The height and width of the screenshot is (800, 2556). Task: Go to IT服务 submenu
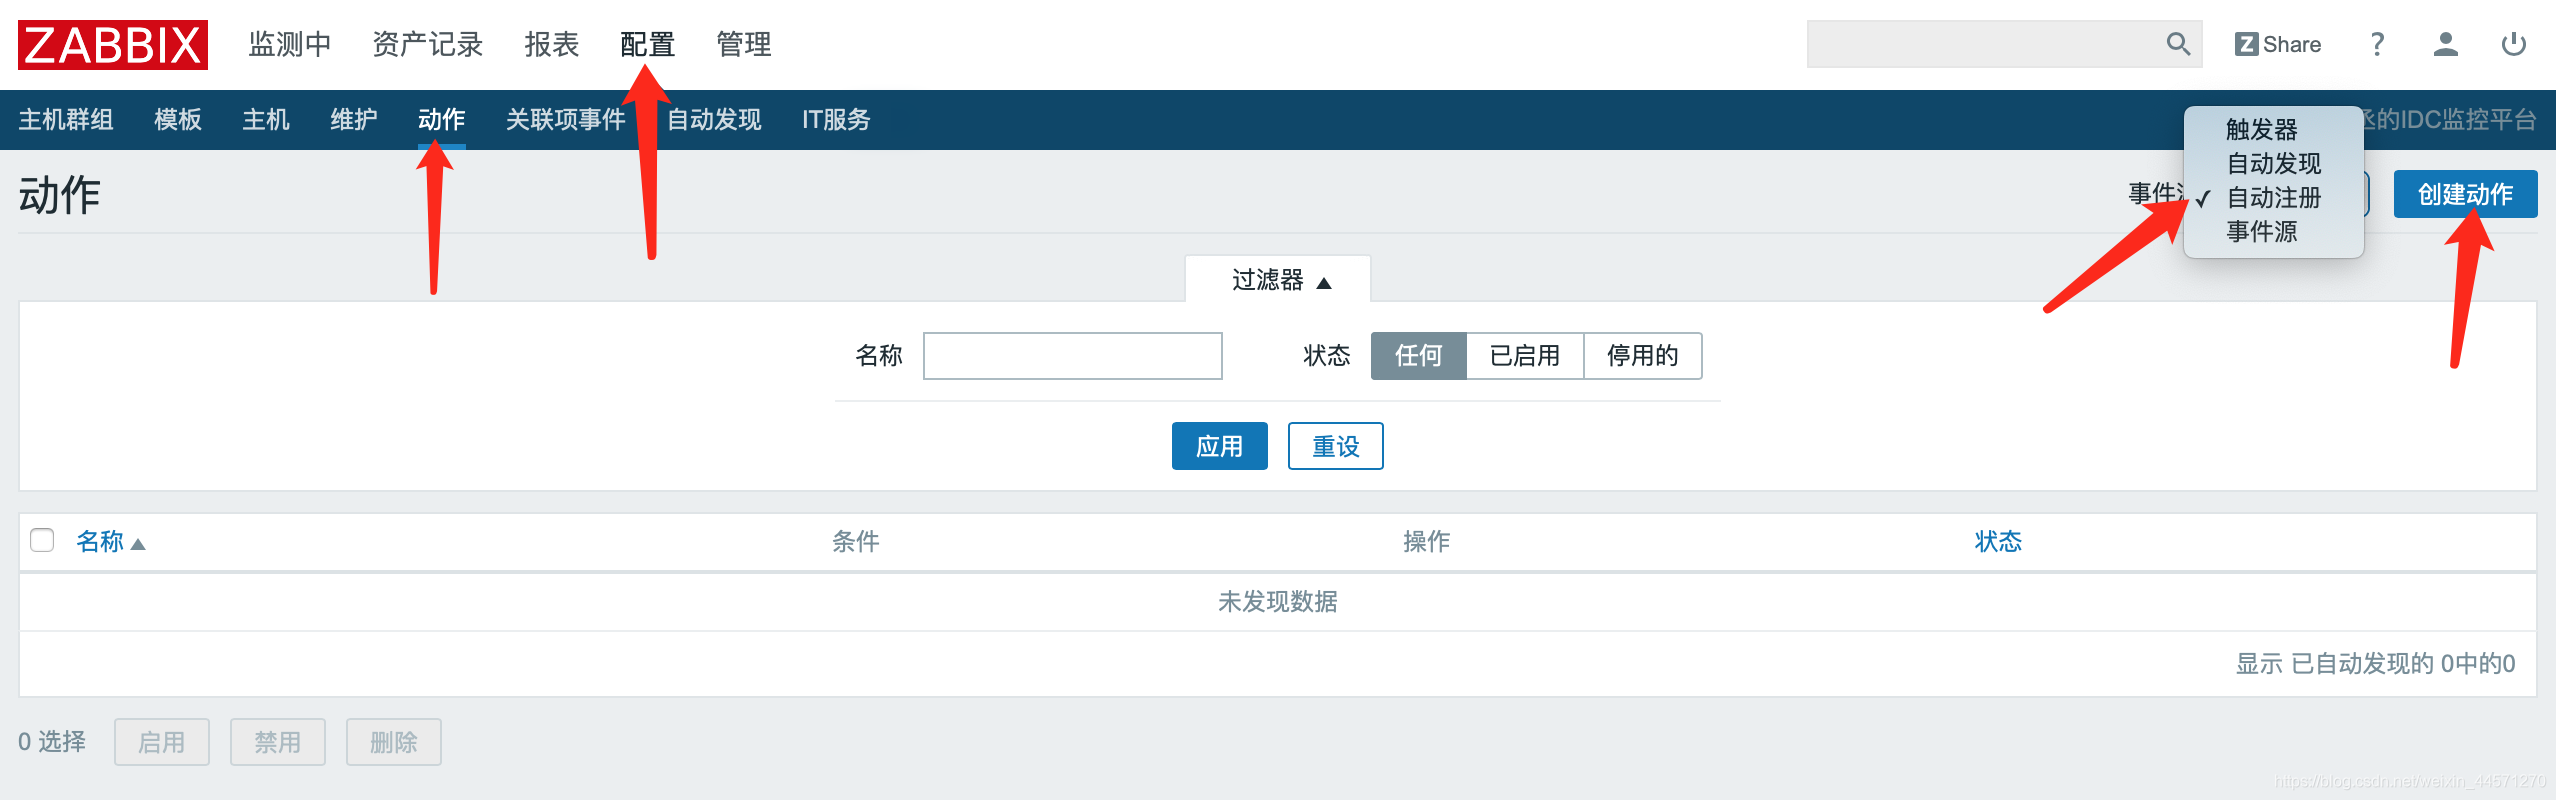click(x=836, y=120)
